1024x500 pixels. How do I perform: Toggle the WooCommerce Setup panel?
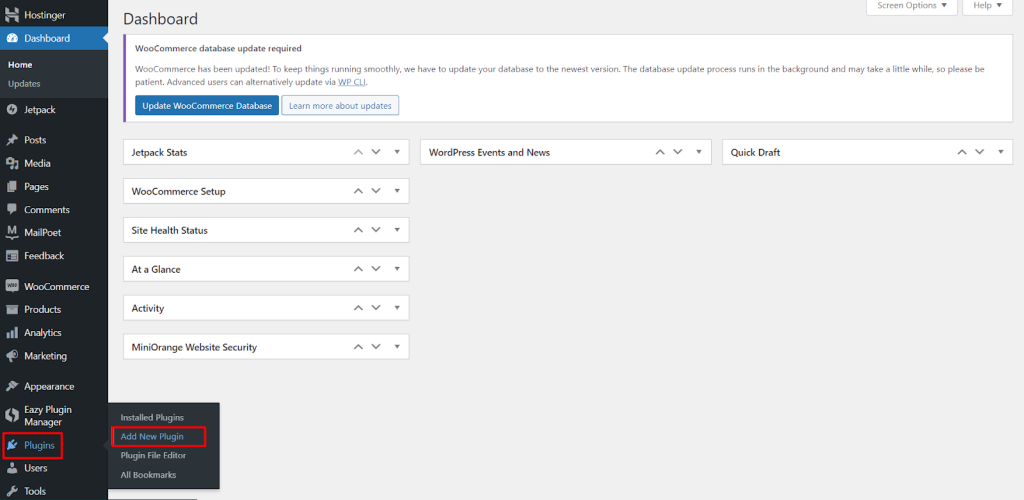coord(397,191)
